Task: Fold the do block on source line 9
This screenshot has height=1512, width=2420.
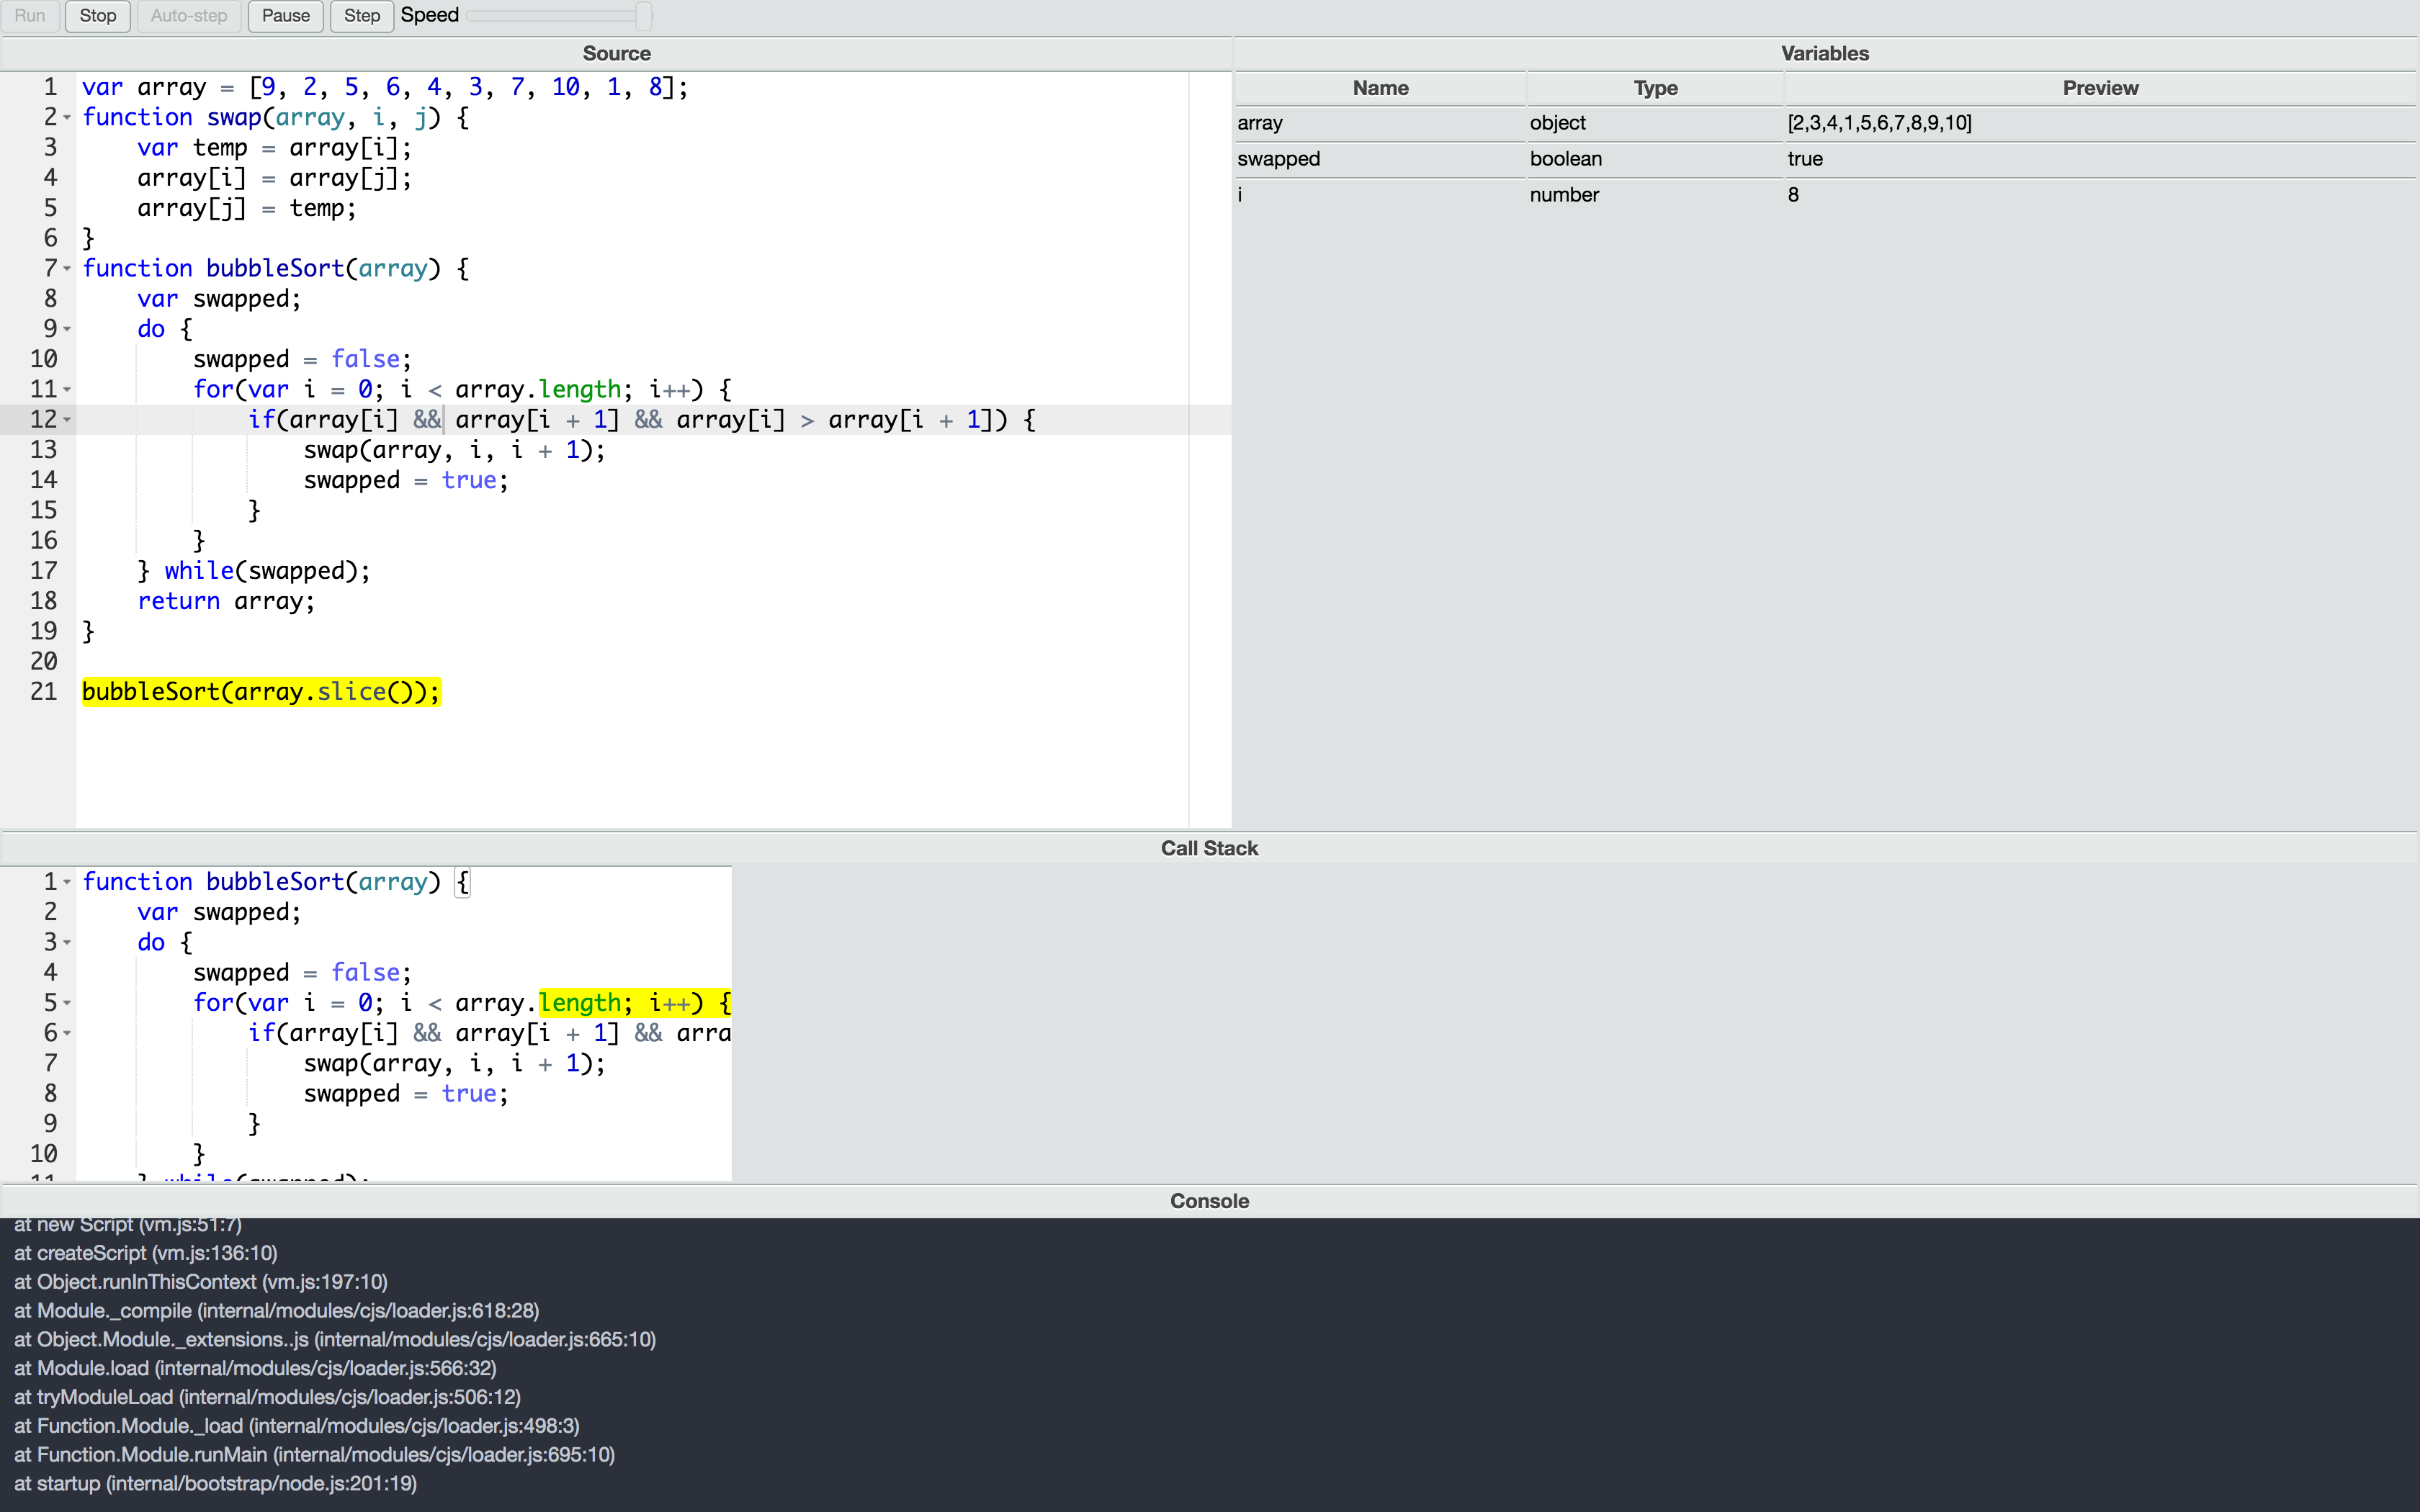Action: 67,329
